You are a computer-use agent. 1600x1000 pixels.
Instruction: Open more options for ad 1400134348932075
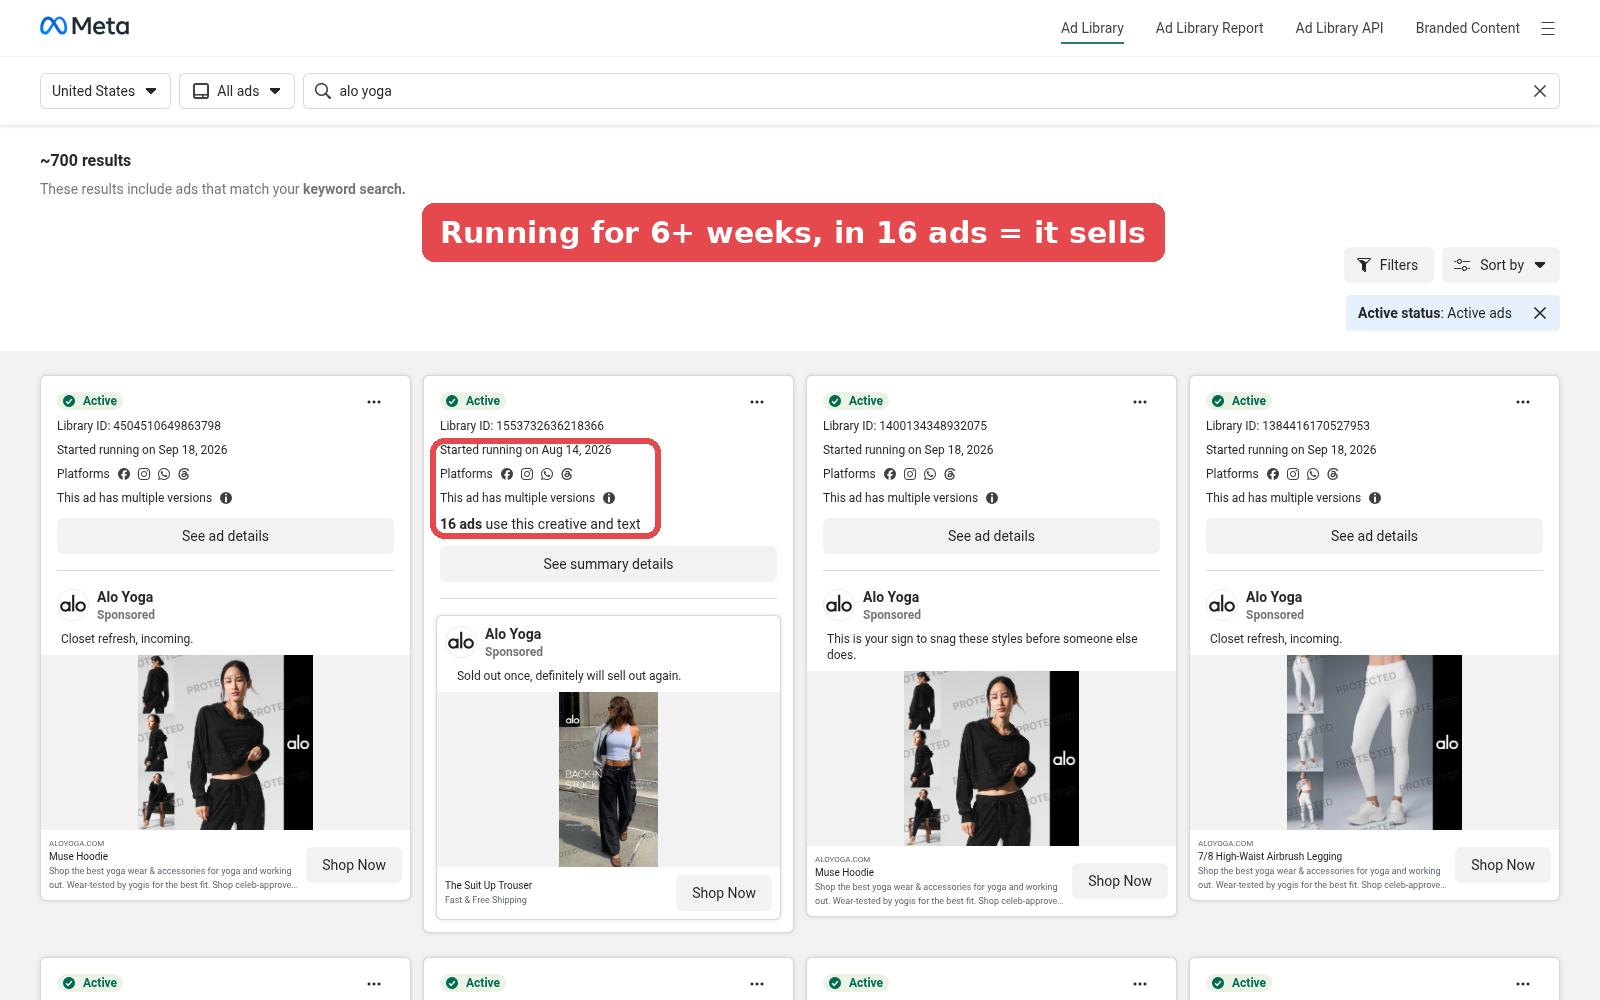pos(1140,402)
